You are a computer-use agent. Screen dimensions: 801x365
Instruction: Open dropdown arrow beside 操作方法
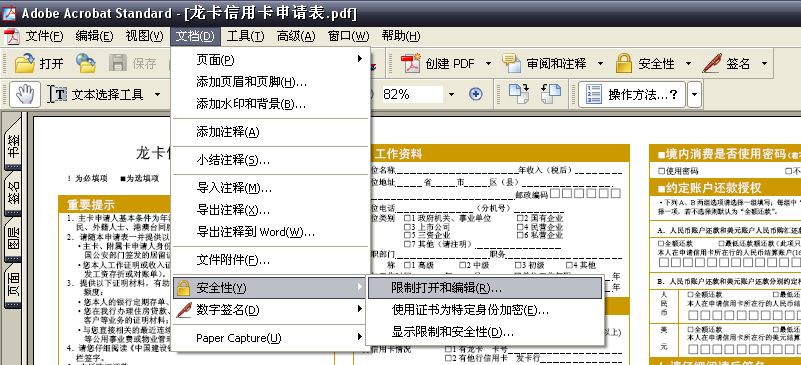pos(694,95)
